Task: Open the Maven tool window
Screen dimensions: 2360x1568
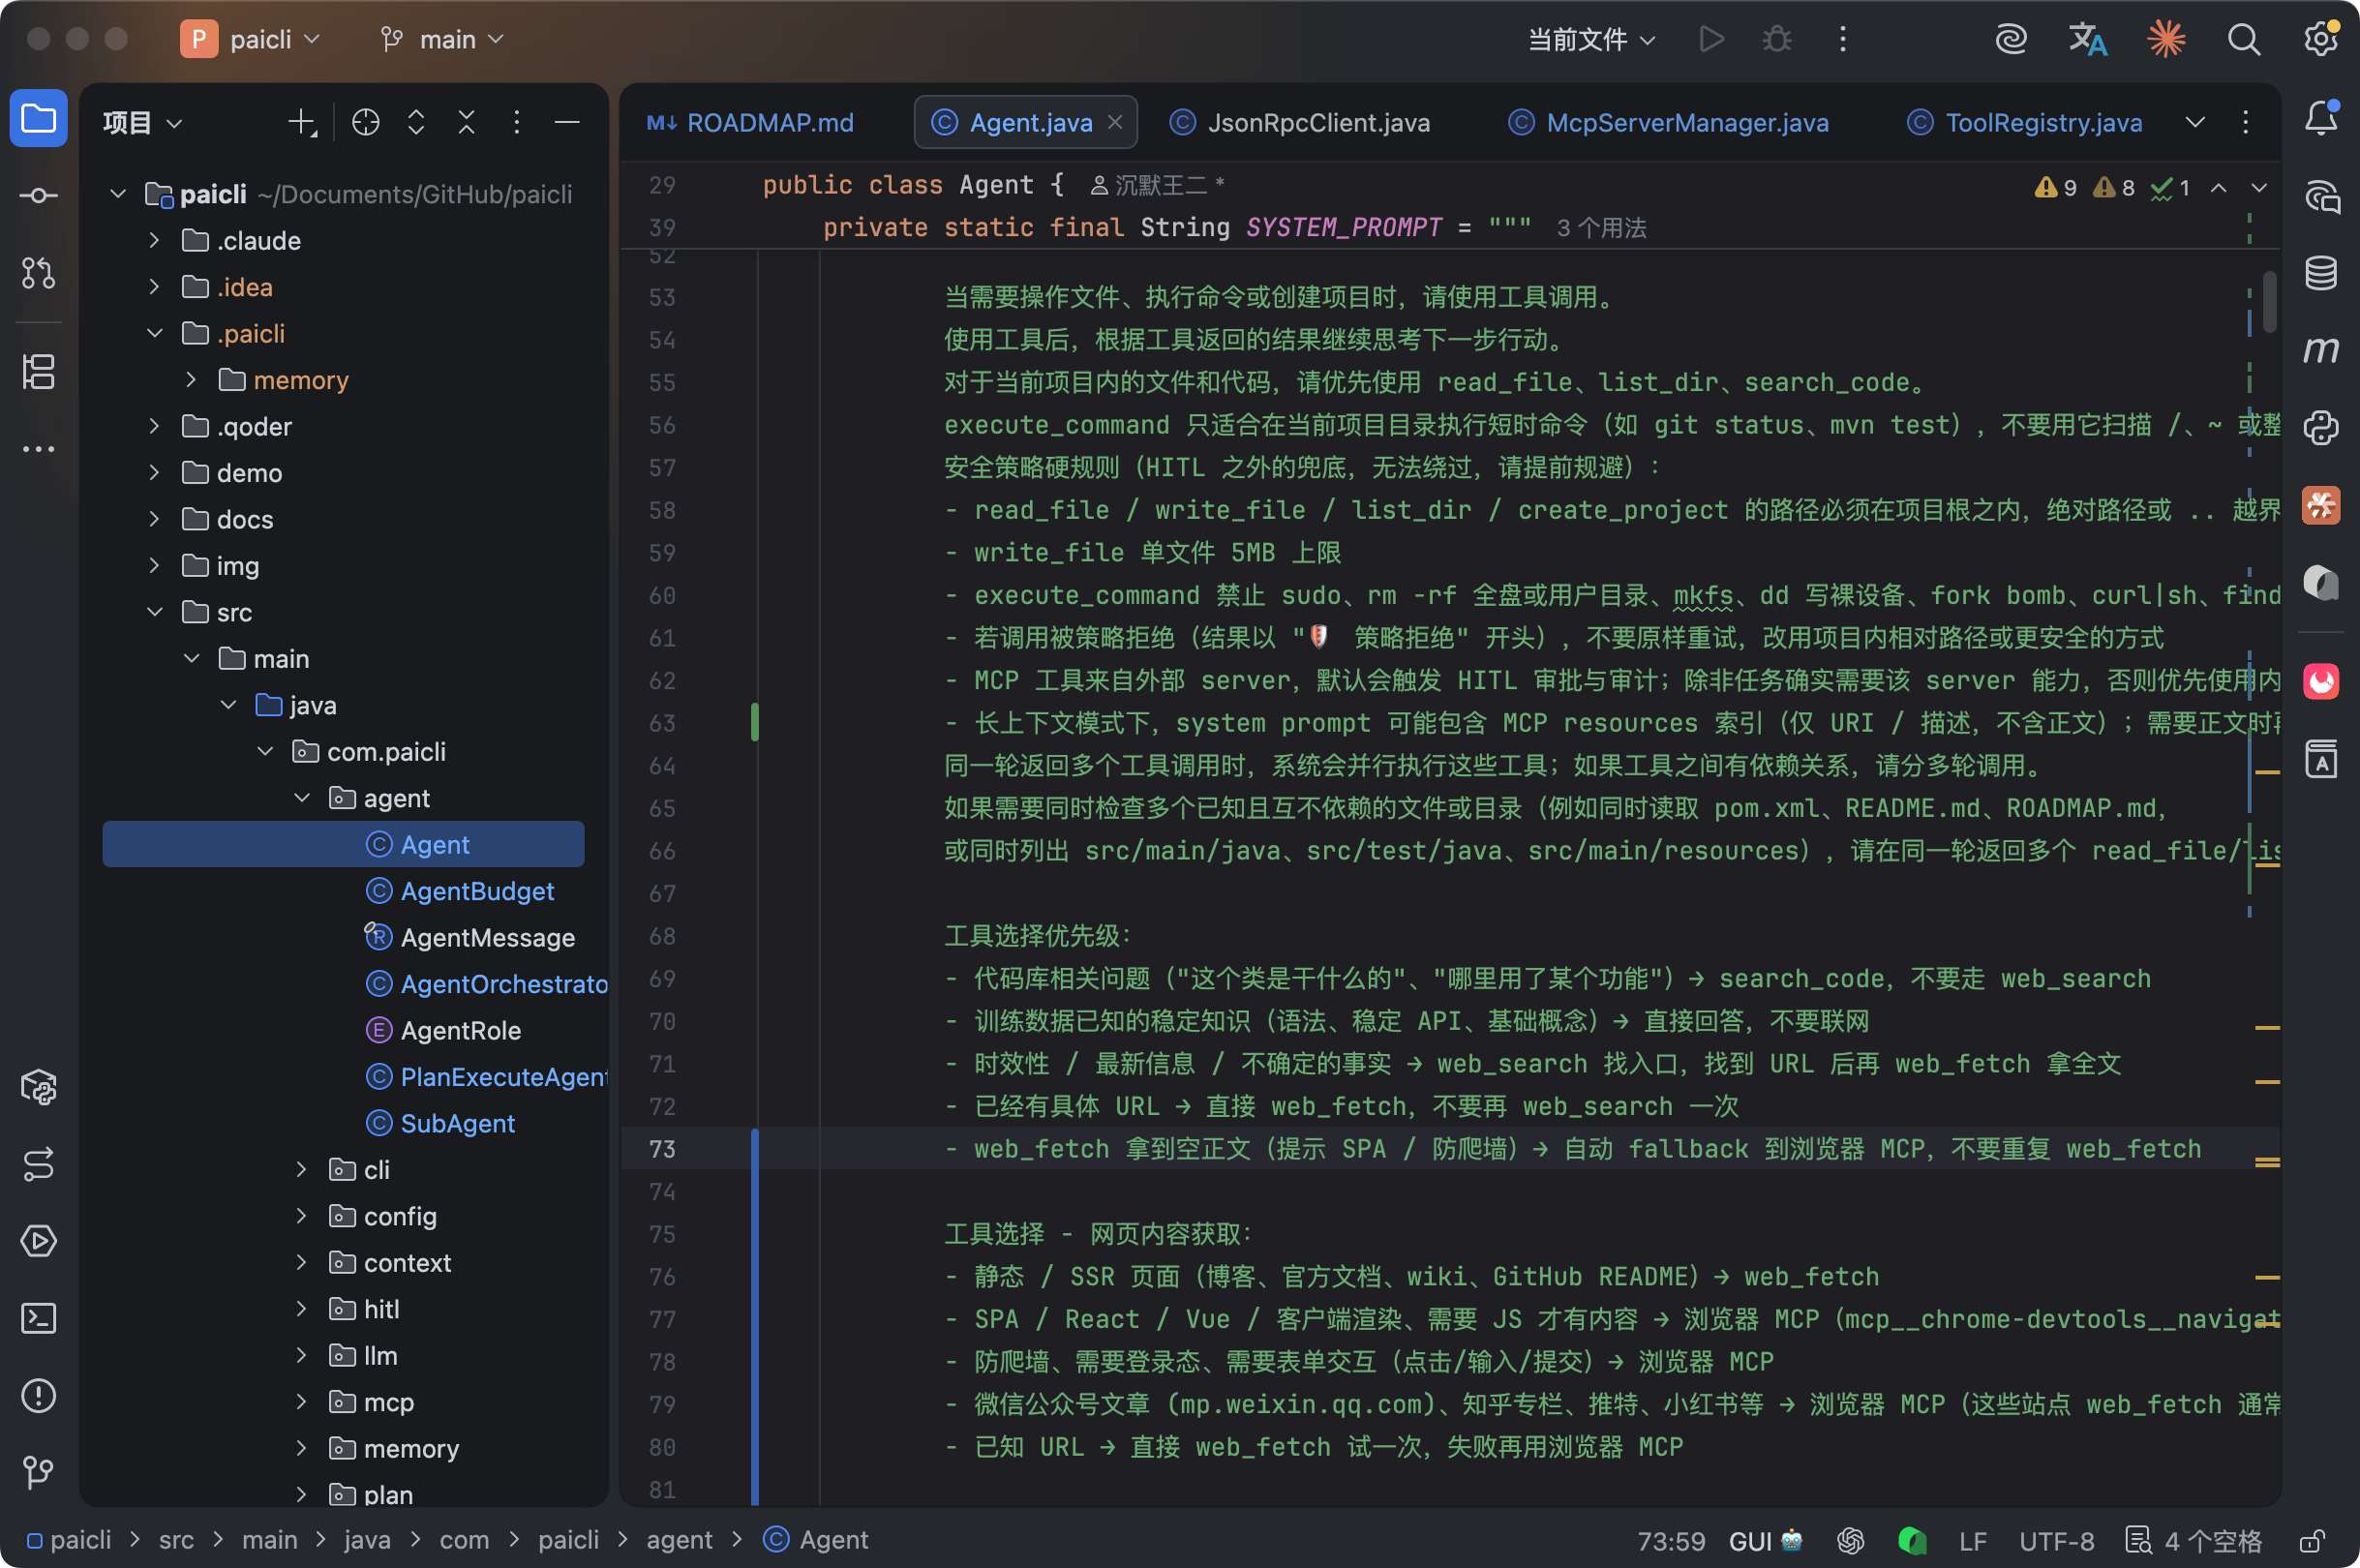Action: point(2321,349)
